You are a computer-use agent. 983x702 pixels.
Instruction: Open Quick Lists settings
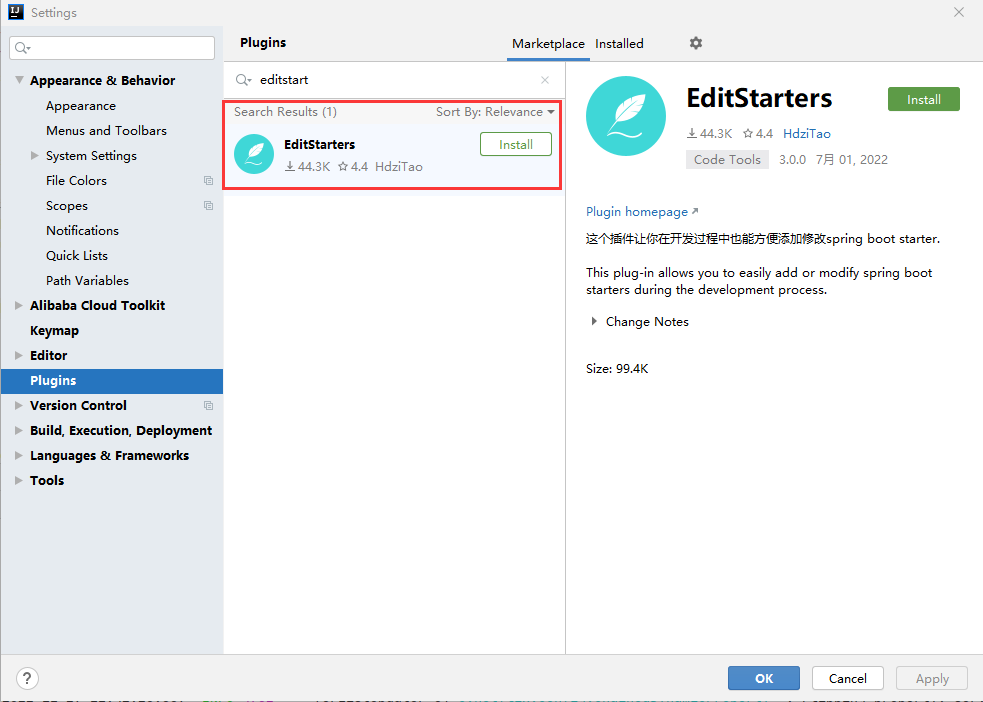tap(77, 256)
